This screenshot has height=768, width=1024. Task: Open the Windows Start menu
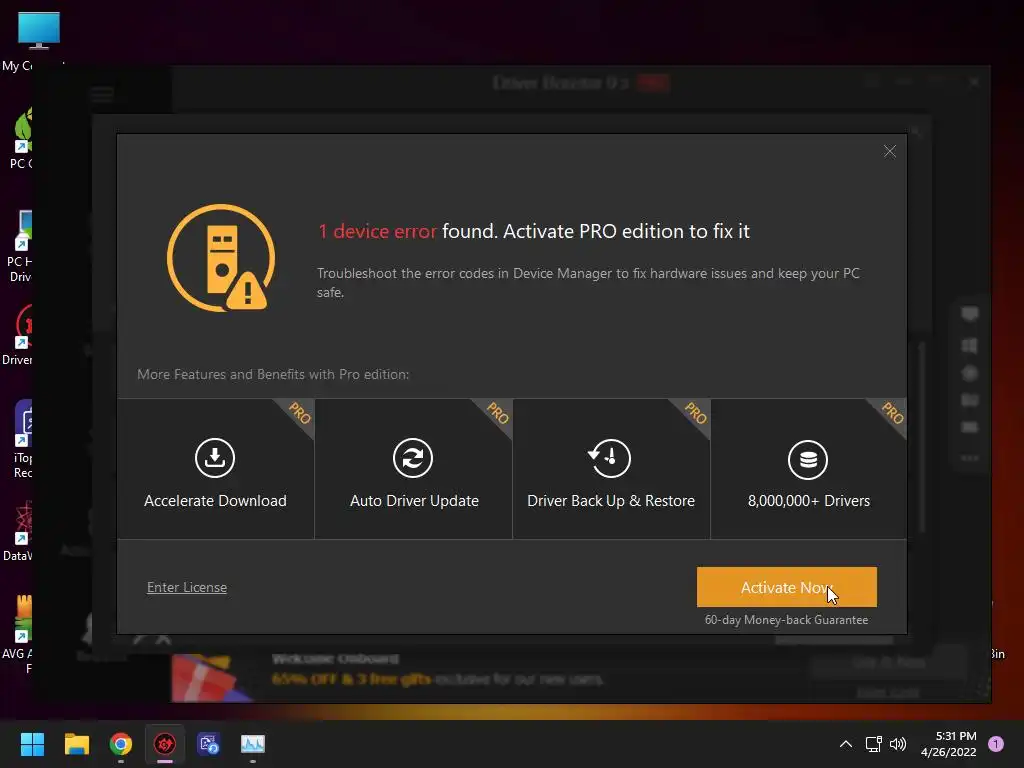(32, 744)
